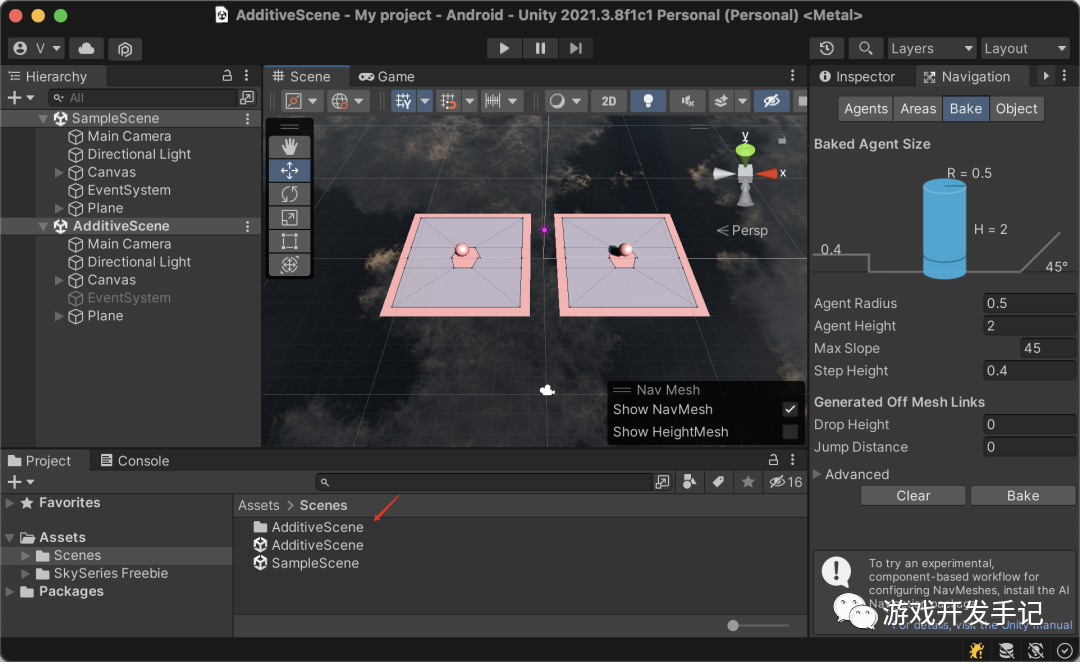Adjust the project icon size slider
Screen dimensions: 1080x662
click(733, 625)
